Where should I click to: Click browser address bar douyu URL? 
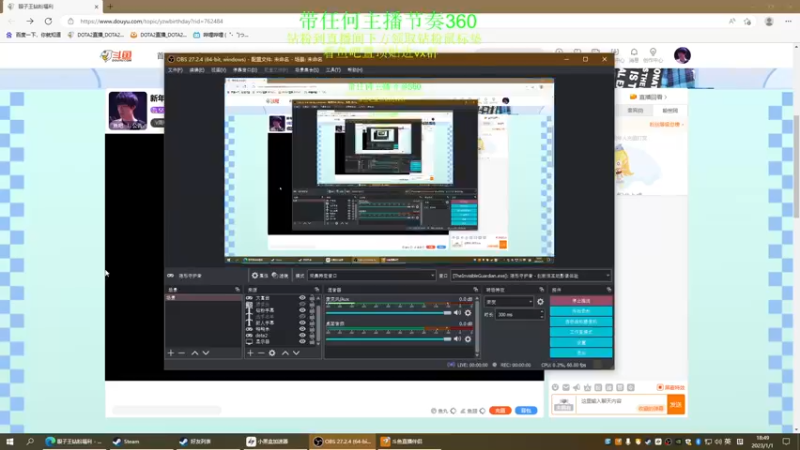[x=152, y=21]
